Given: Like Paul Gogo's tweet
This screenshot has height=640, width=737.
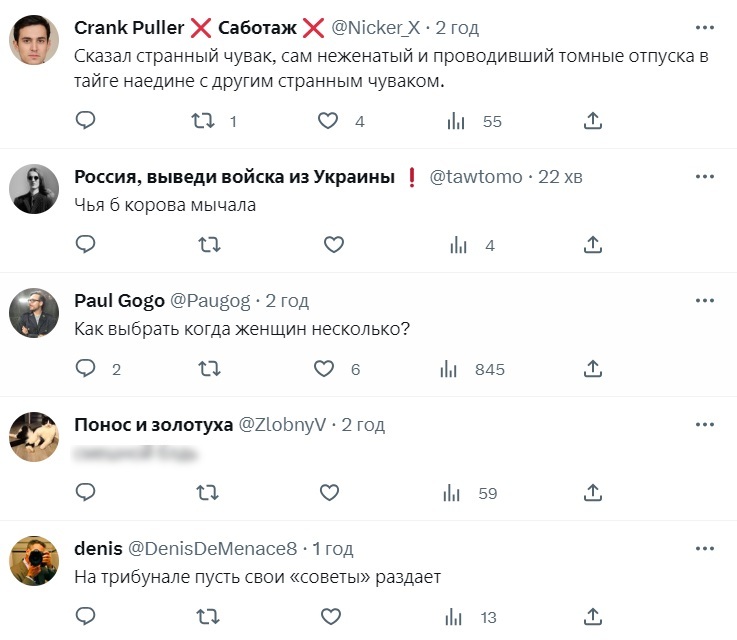Looking at the screenshot, I should (x=324, y=369).
